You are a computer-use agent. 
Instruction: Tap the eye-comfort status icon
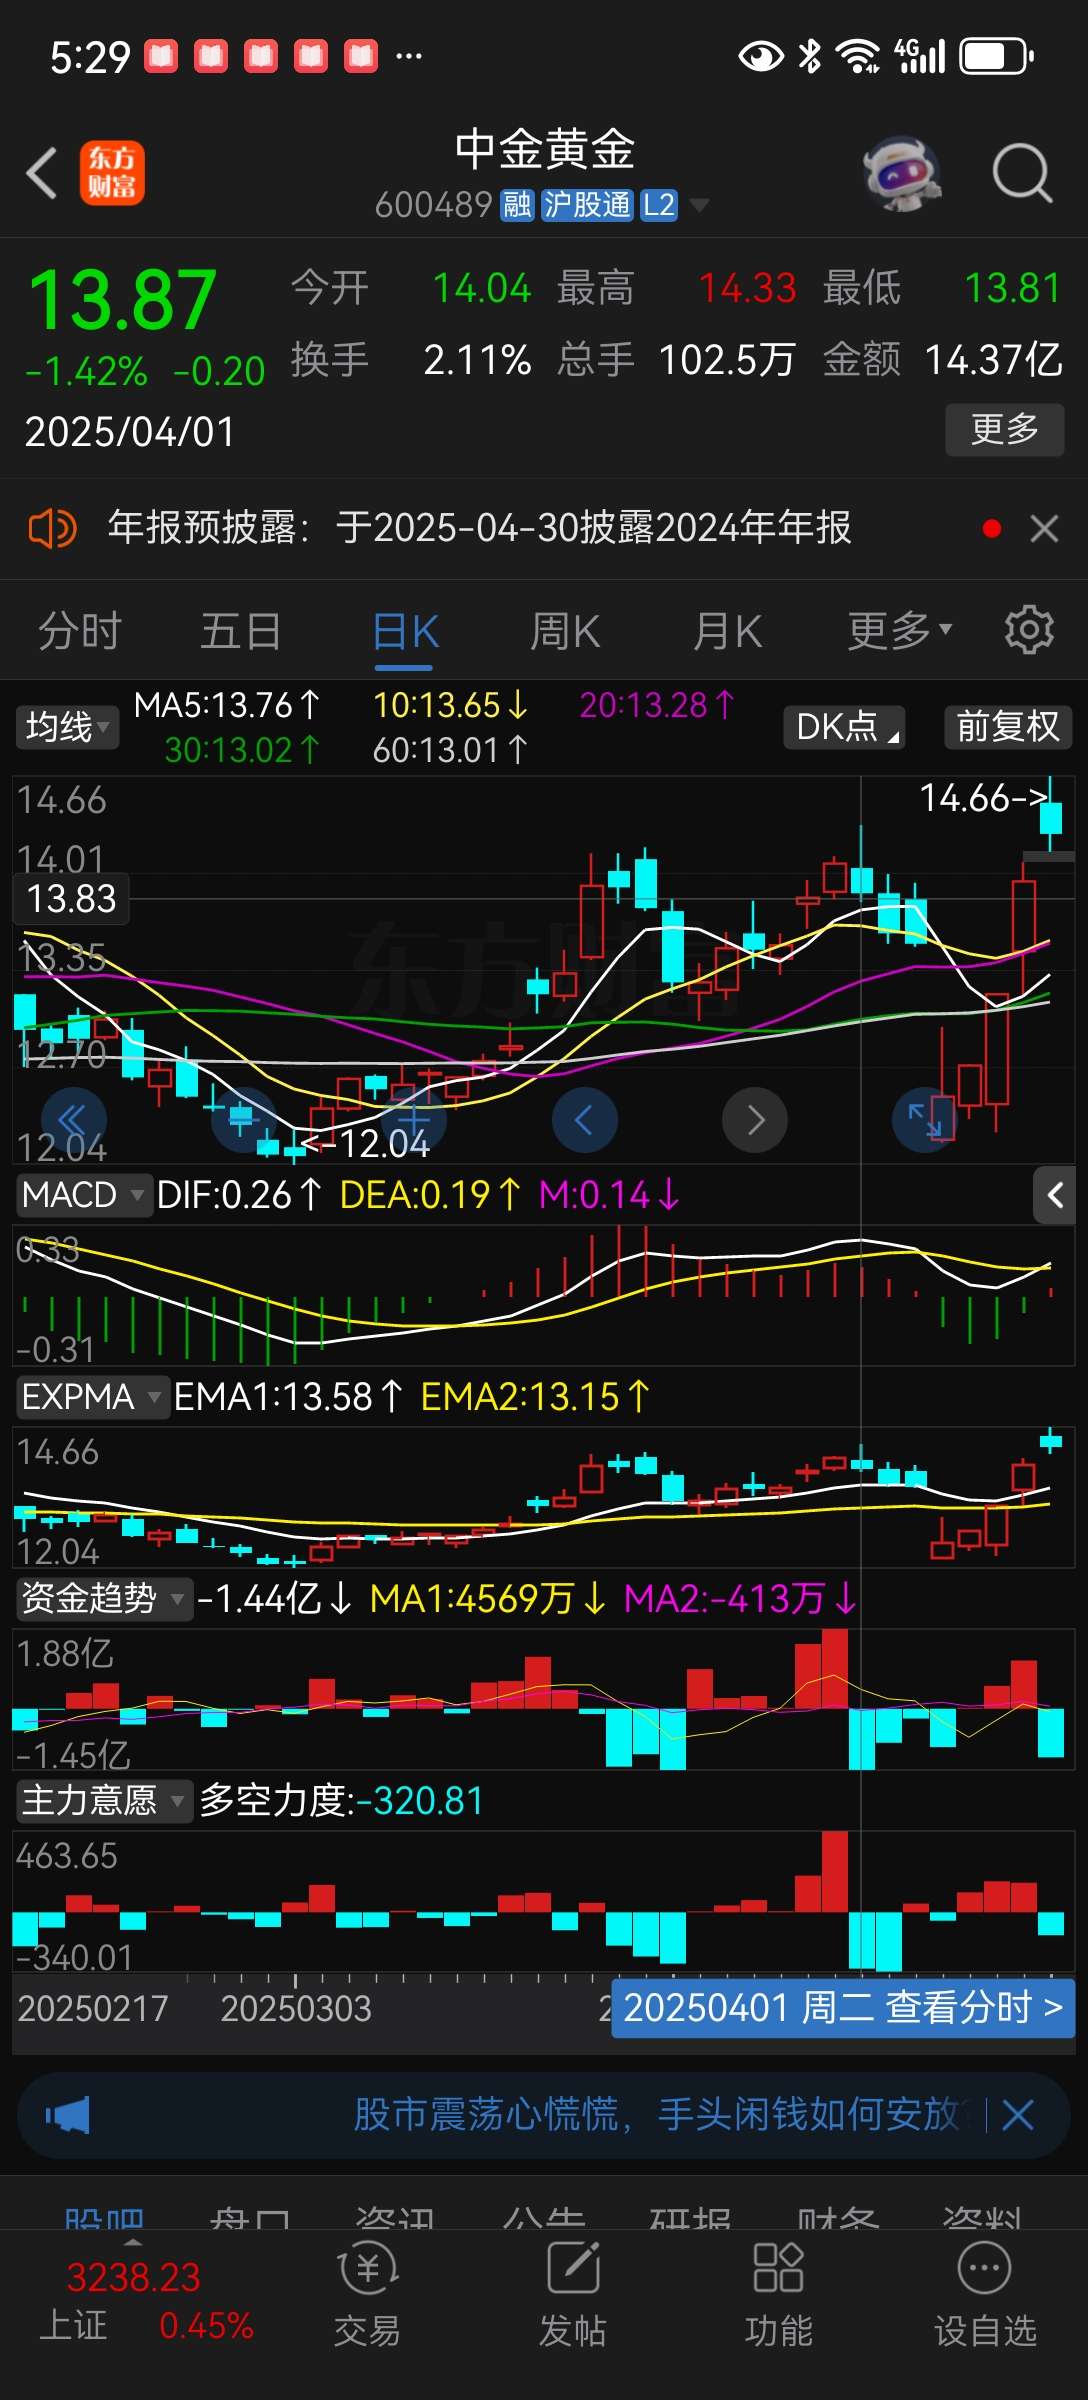(761, 56)
